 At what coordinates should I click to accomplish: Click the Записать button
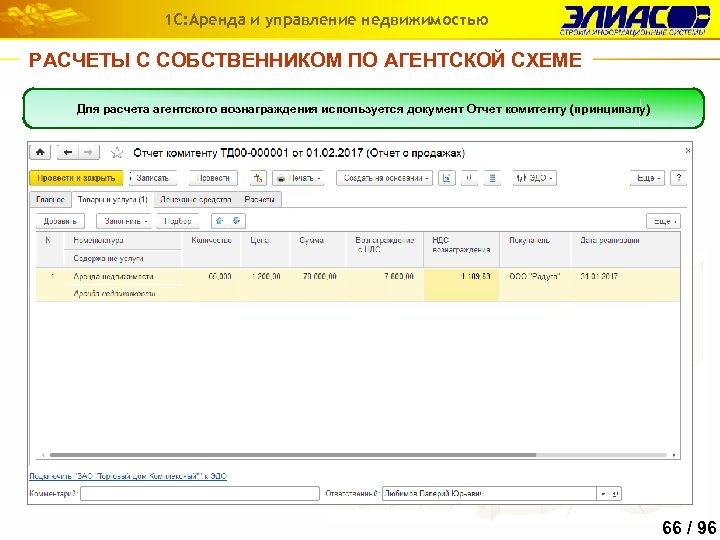tap(153, 178)
